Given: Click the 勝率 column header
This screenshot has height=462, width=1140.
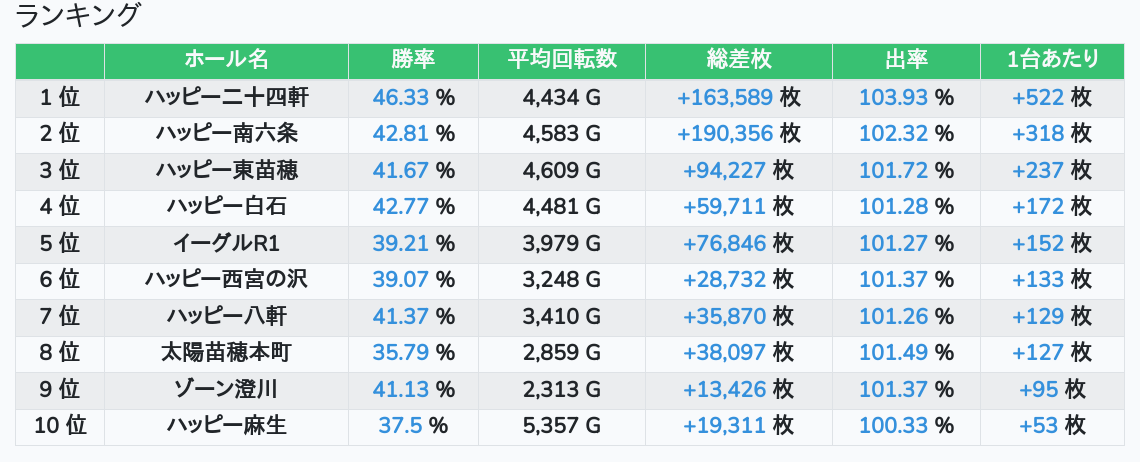Looking at the screenshot, I should coord(413,60).
